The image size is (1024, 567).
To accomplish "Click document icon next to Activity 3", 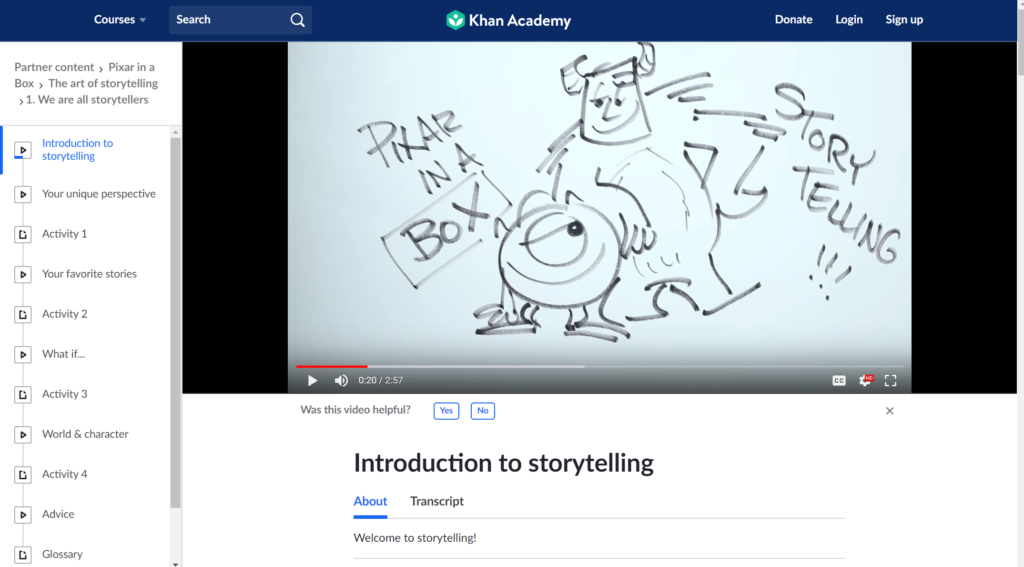I will coord(23,395).
